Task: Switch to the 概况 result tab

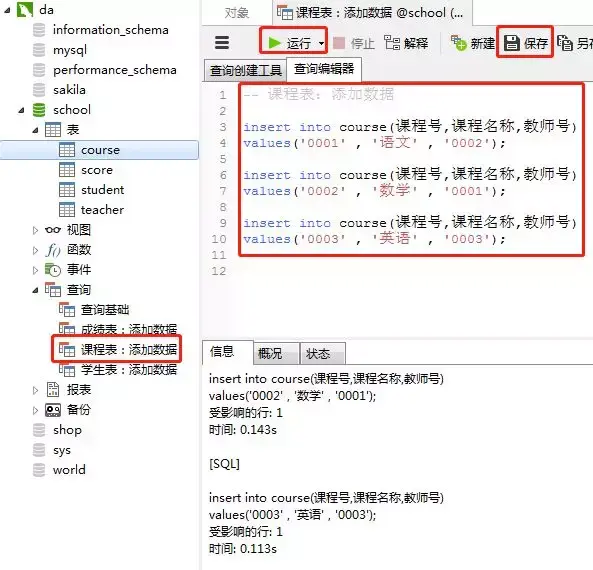Action: (276, 354)
